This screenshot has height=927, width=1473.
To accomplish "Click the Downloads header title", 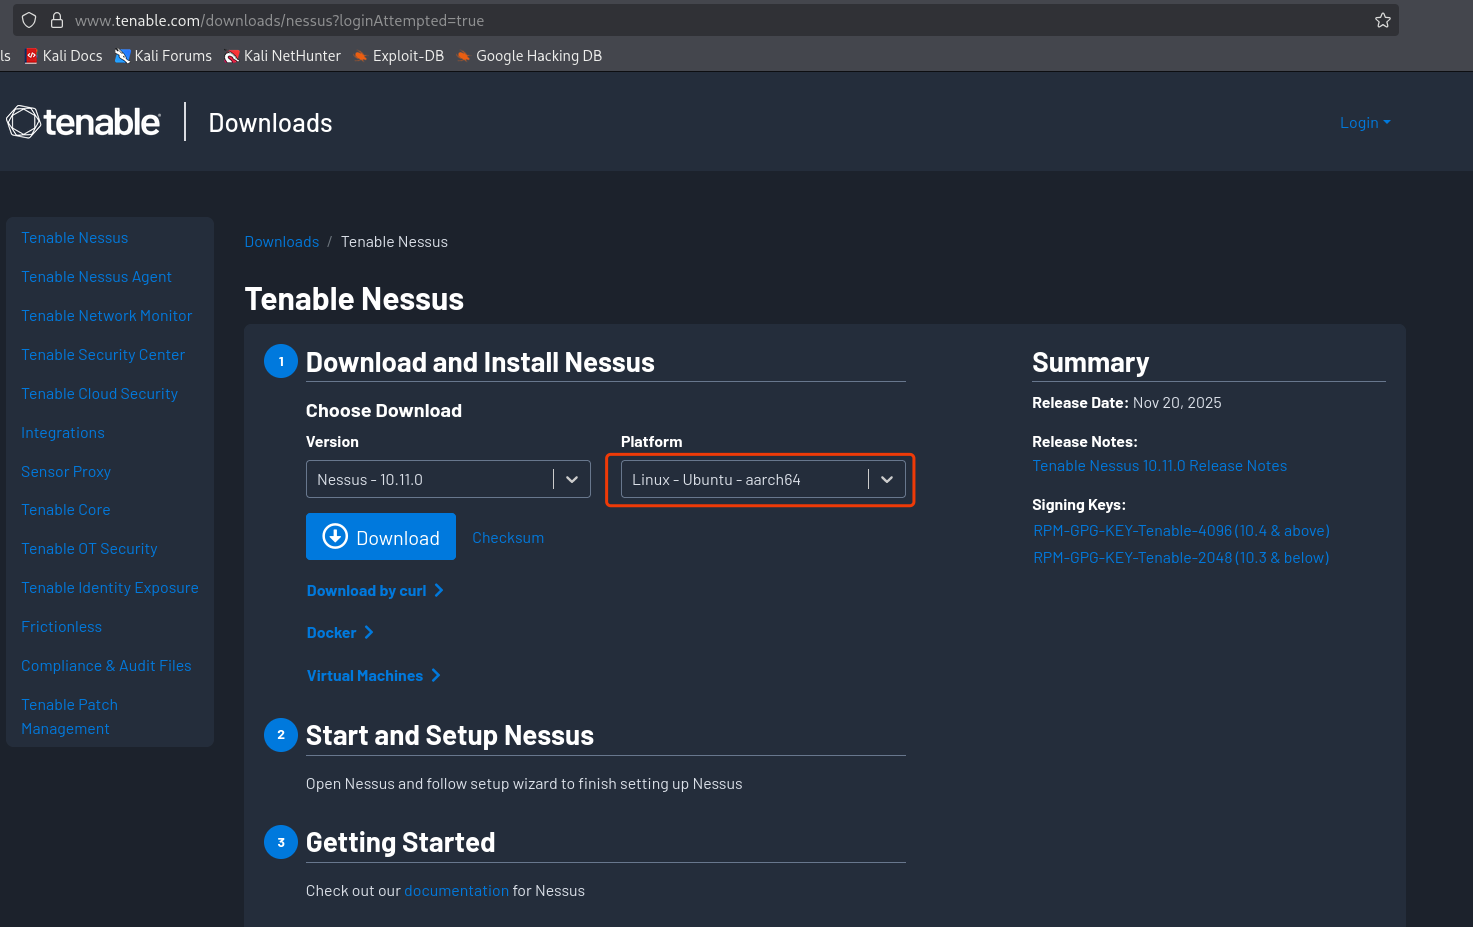I will (x=270, y=122).
